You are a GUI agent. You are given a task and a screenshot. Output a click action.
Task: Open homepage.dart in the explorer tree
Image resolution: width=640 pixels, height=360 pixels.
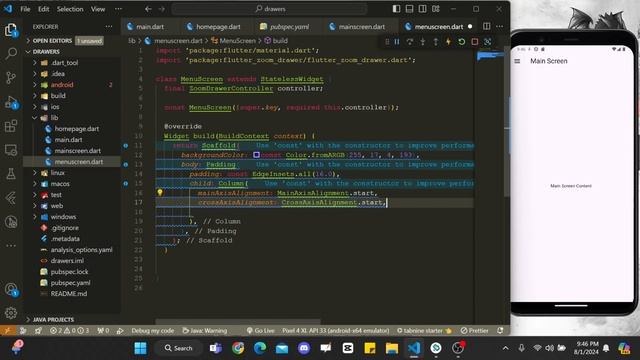click(x=77, y=129)
